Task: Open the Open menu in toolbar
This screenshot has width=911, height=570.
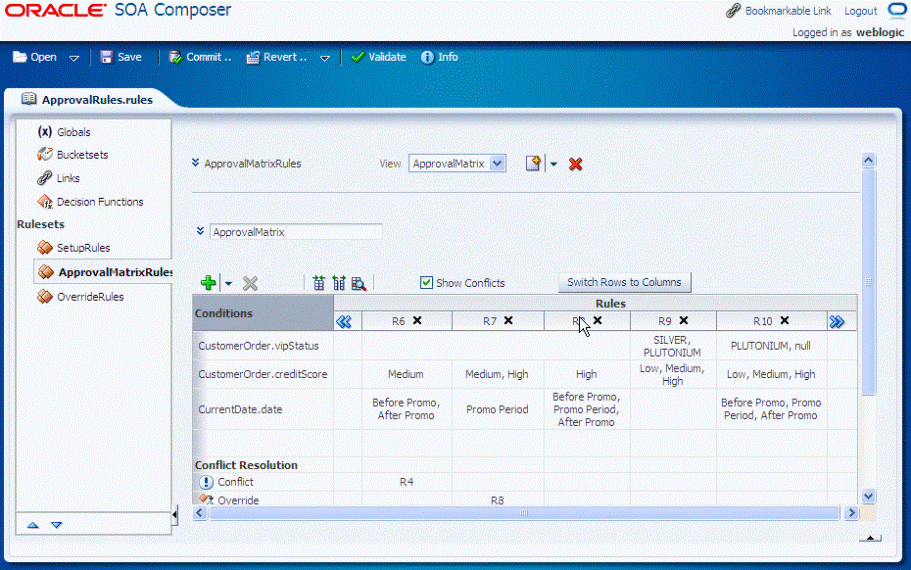Action: [x=35, y=57]
